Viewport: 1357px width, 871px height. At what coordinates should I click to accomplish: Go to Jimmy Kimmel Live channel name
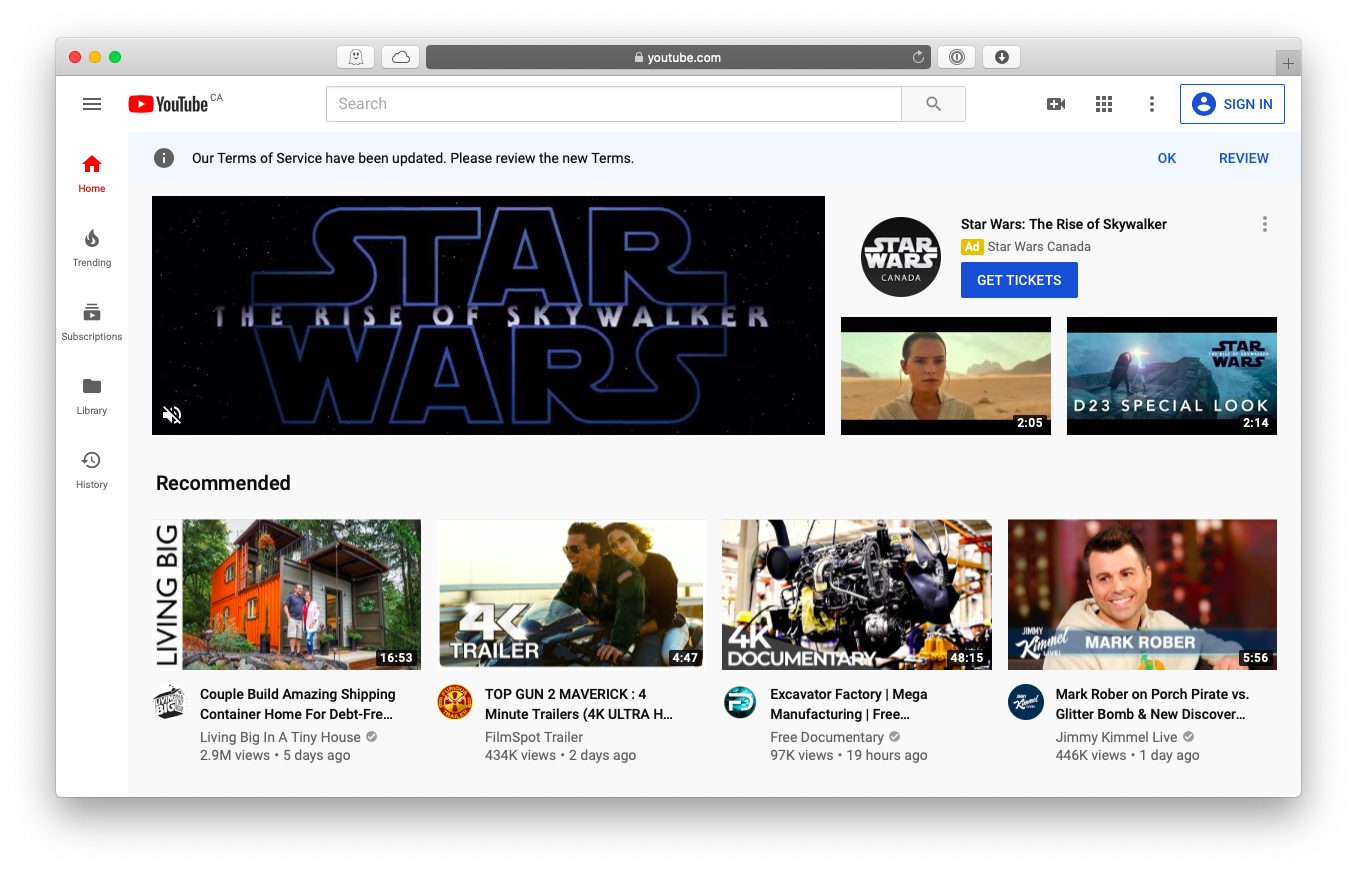coord(1117,737)
